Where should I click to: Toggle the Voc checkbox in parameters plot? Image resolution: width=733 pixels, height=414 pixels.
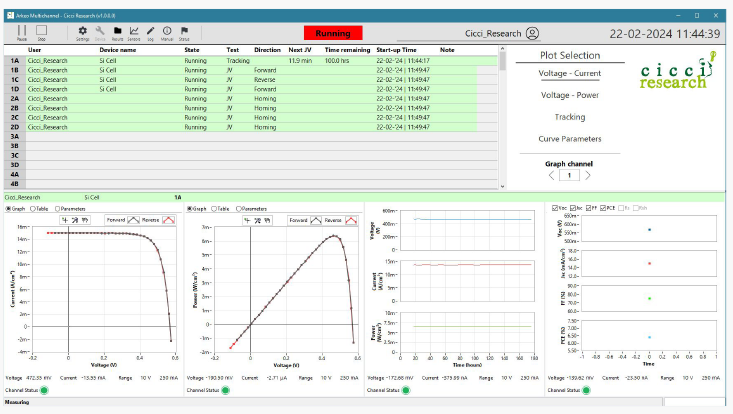[553, 208]
